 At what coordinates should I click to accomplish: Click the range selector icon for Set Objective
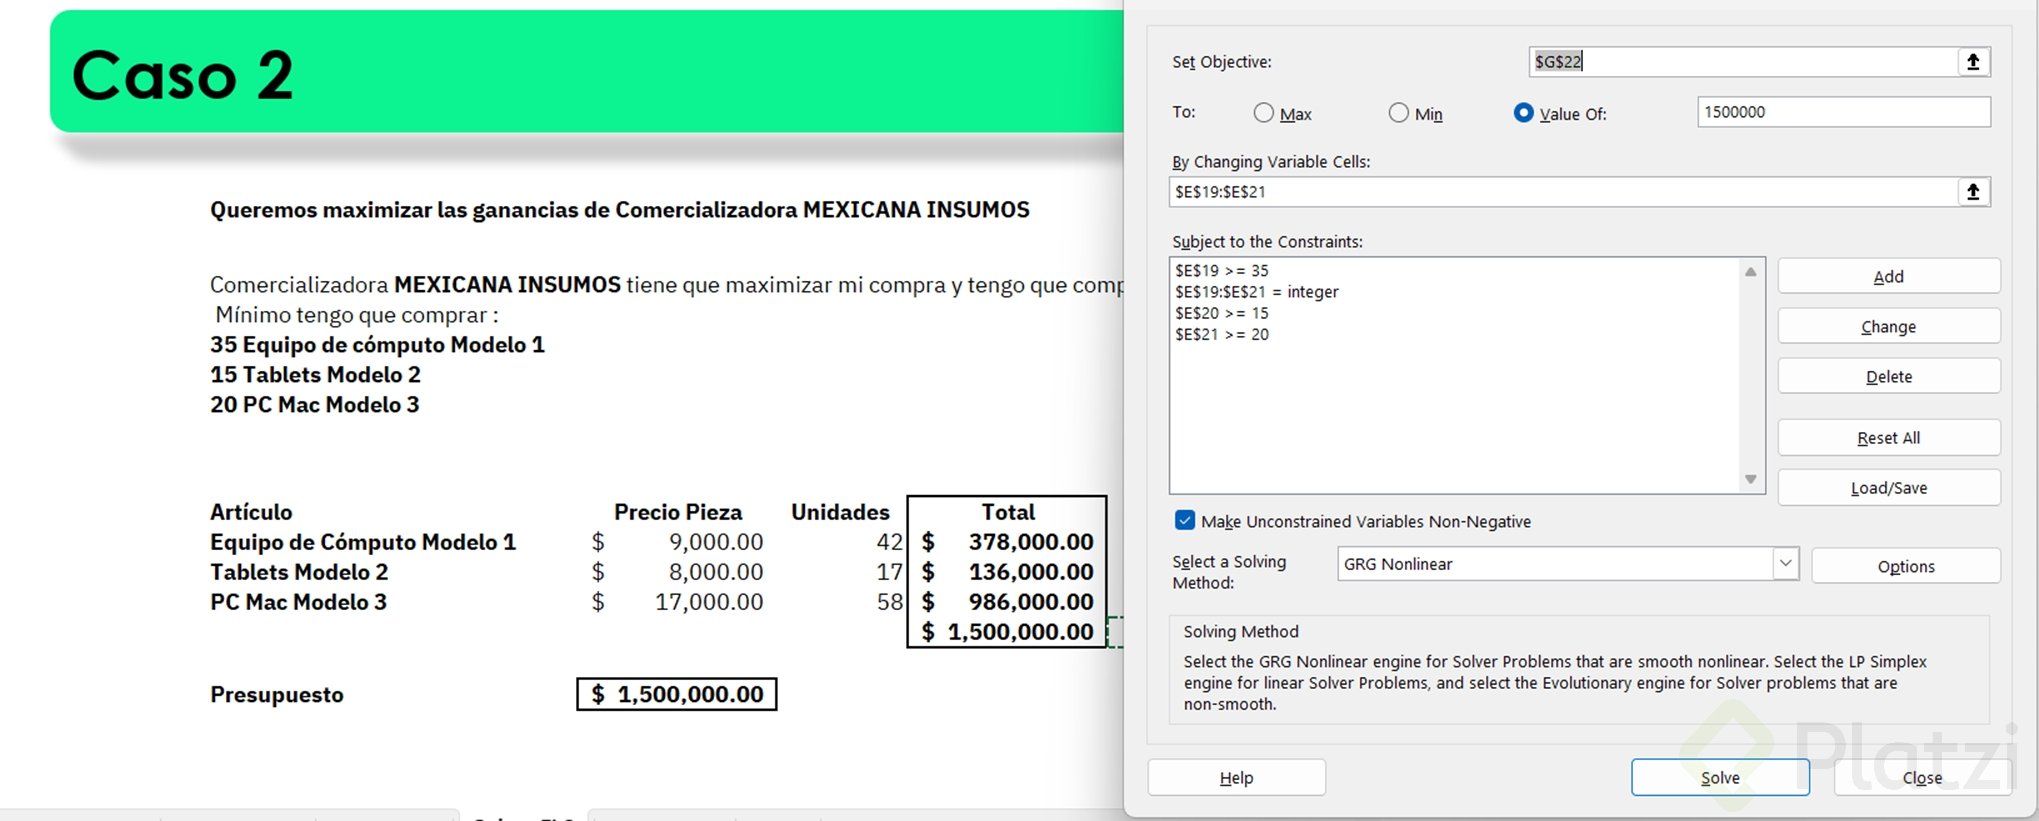[1973, 62]
